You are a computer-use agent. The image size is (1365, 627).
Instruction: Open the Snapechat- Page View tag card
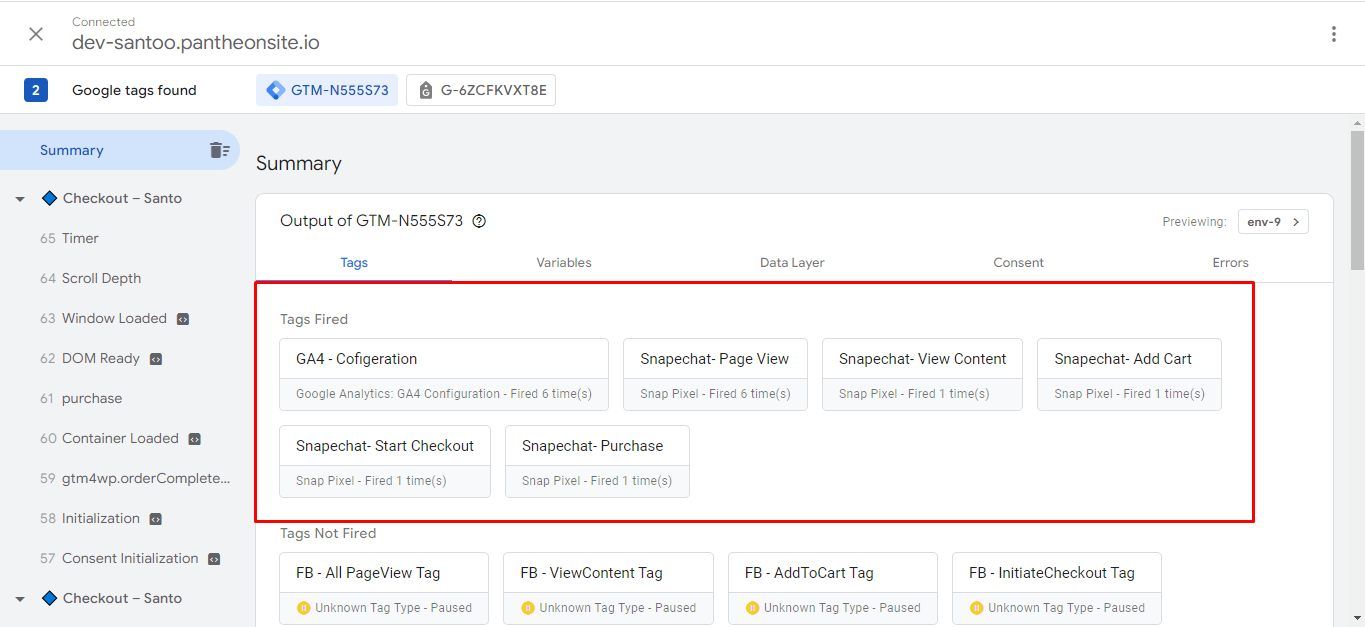[x=715, y=374]
